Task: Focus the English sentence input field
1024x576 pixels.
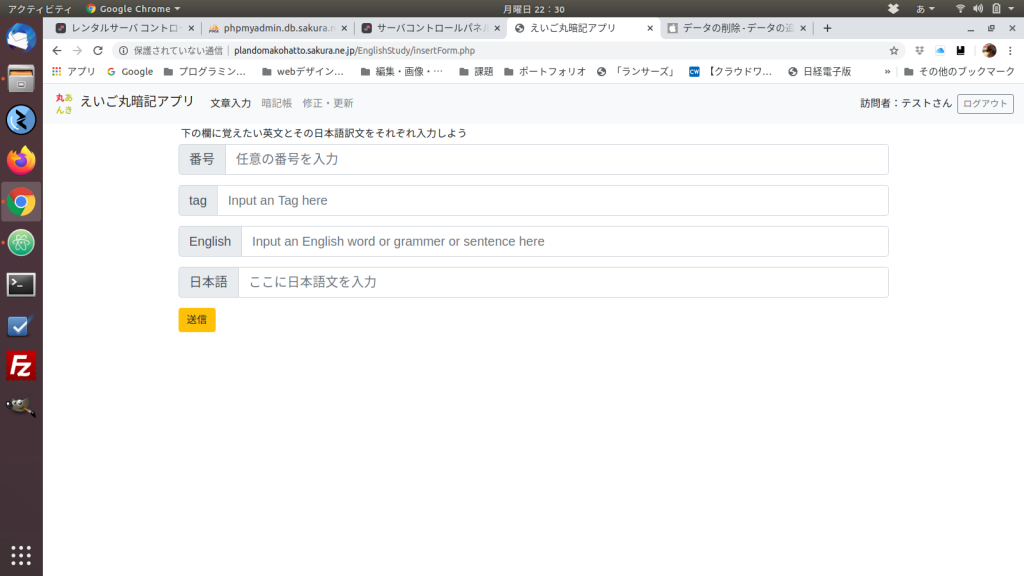Action: pyautogui.click(x=564, y=242)
